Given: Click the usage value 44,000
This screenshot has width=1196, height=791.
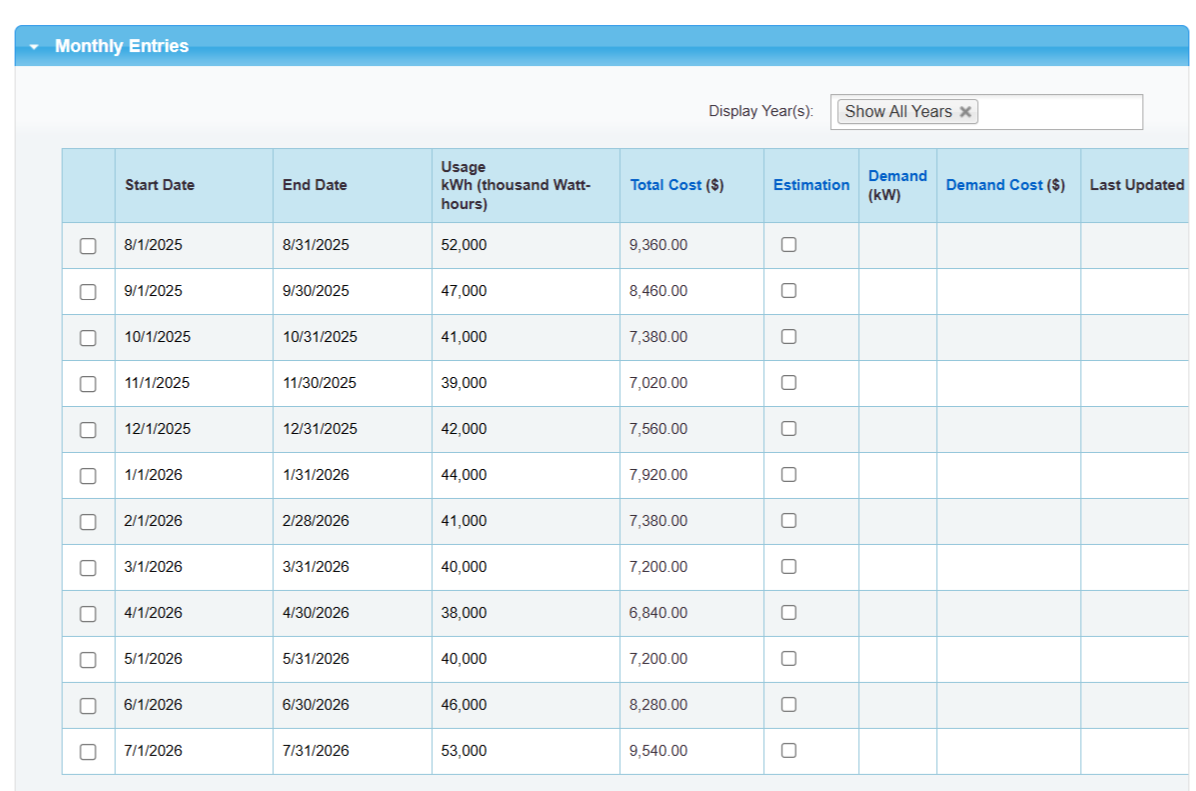Looking at the screenshot, I should click(x=464, y=474).
